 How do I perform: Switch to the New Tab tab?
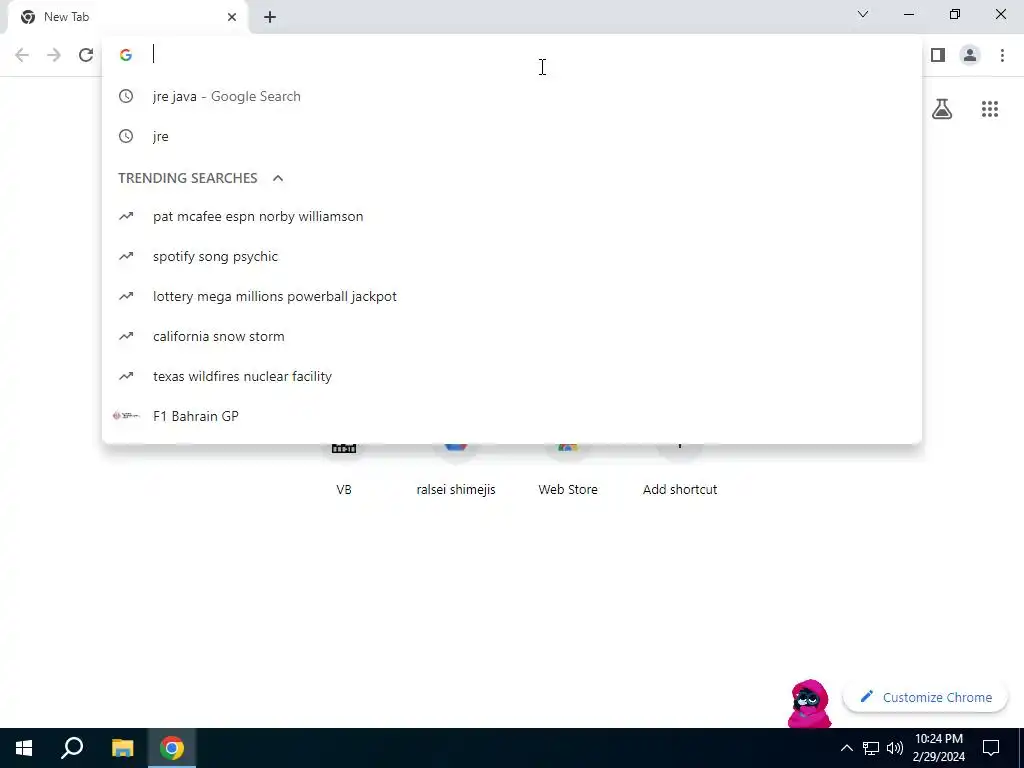(127, 17)
